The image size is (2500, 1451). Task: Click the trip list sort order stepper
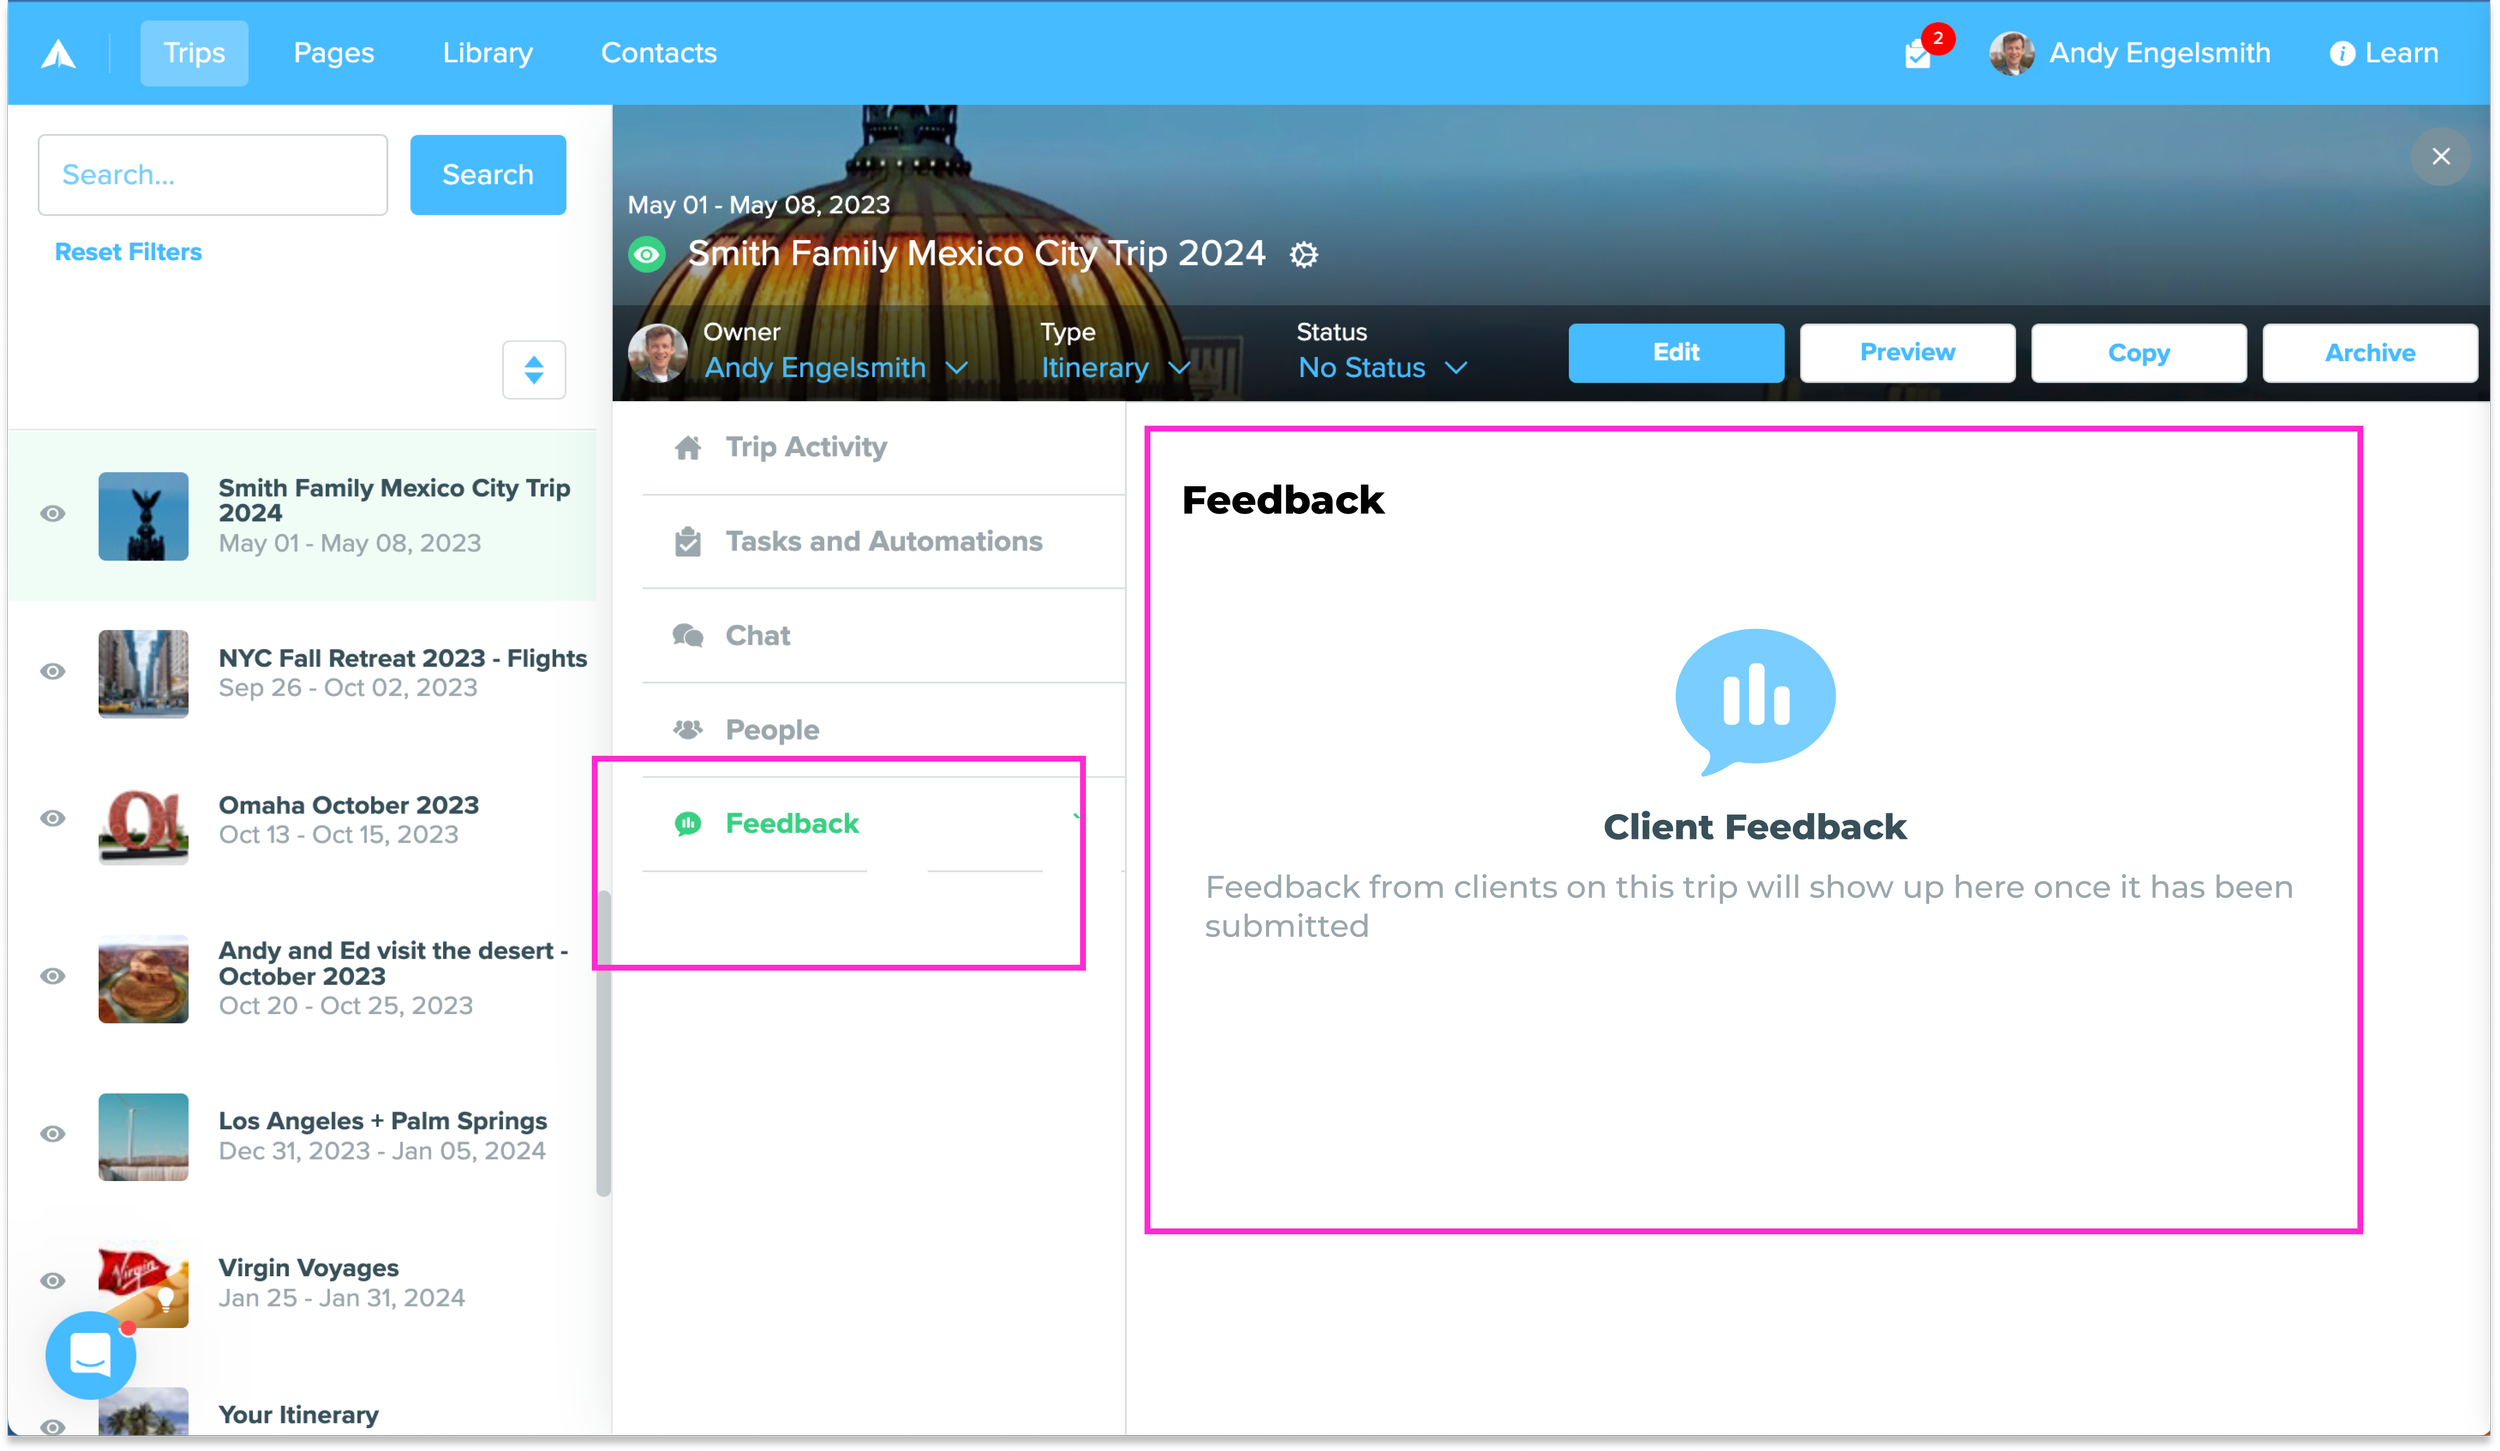[x=534, y=370]
